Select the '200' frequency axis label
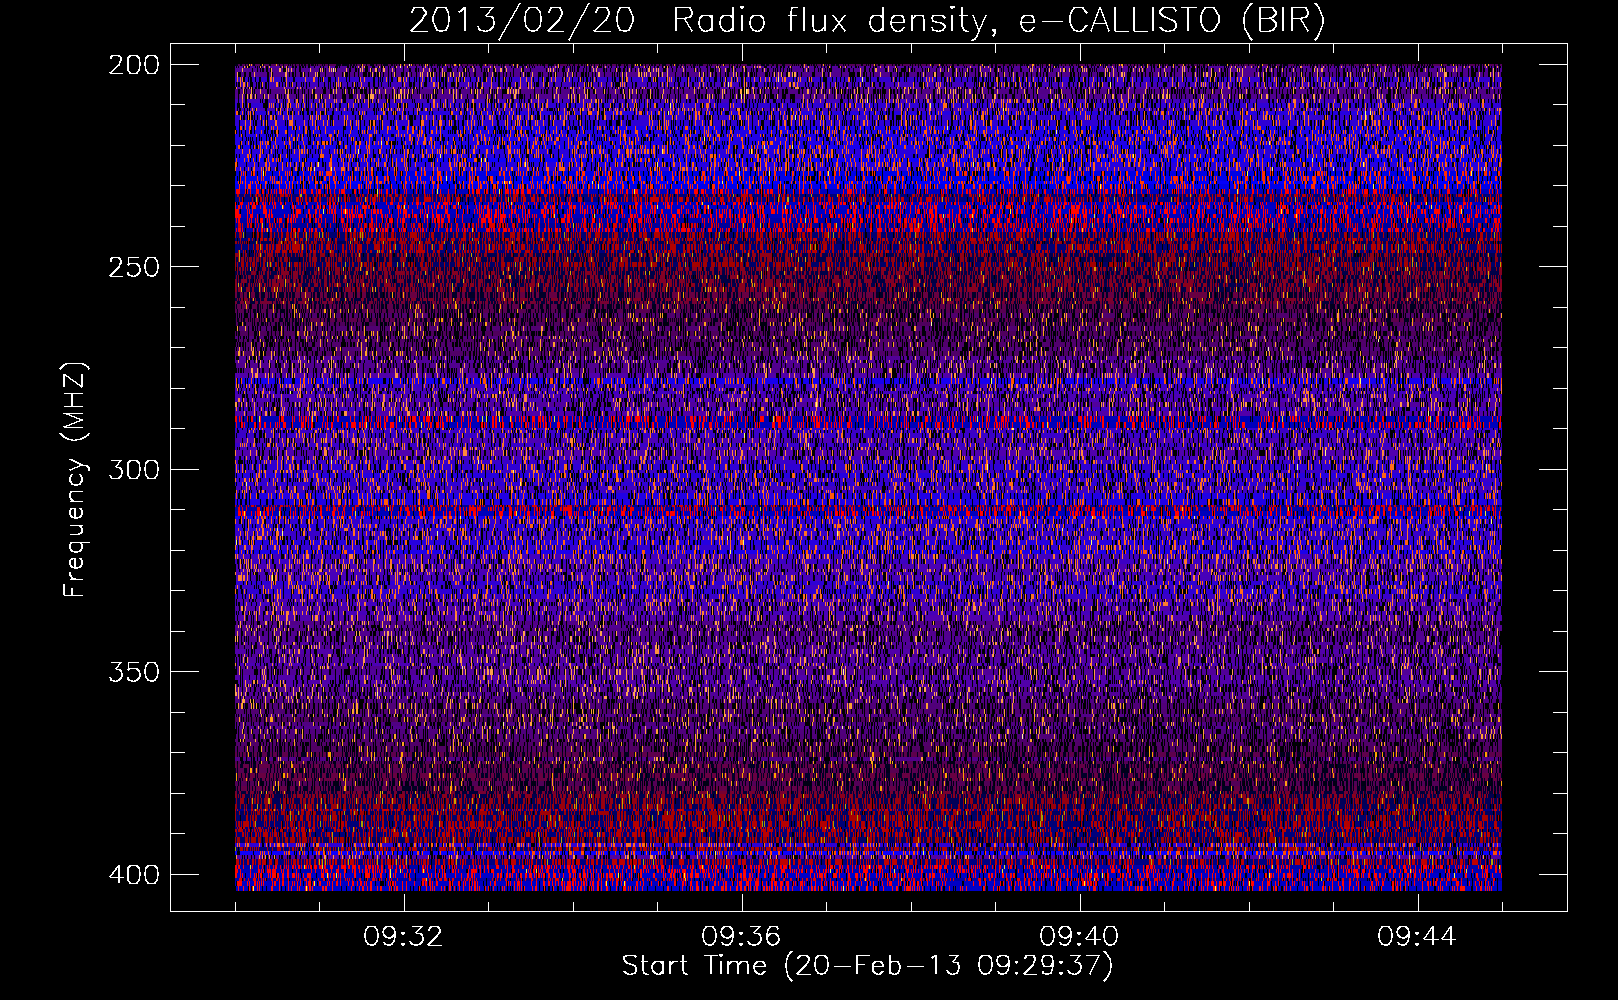This screenshot has height=1000, width=1618. point(133,64)
